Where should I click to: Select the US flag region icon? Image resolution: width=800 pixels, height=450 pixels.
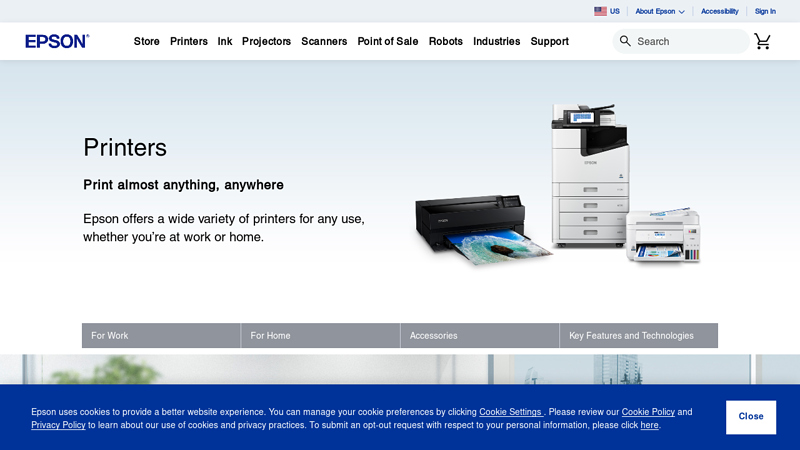coord(600,11)
